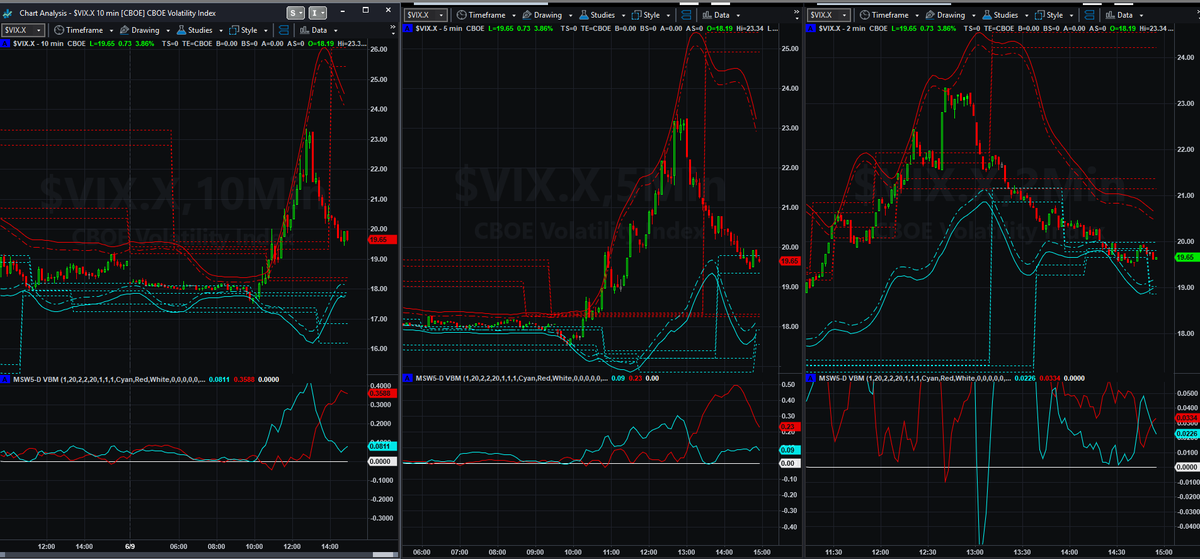Toggle the S symbol-link button in title bar
Image resolution: width=1200 pixels, height=559 pixels.
(296, 13)
